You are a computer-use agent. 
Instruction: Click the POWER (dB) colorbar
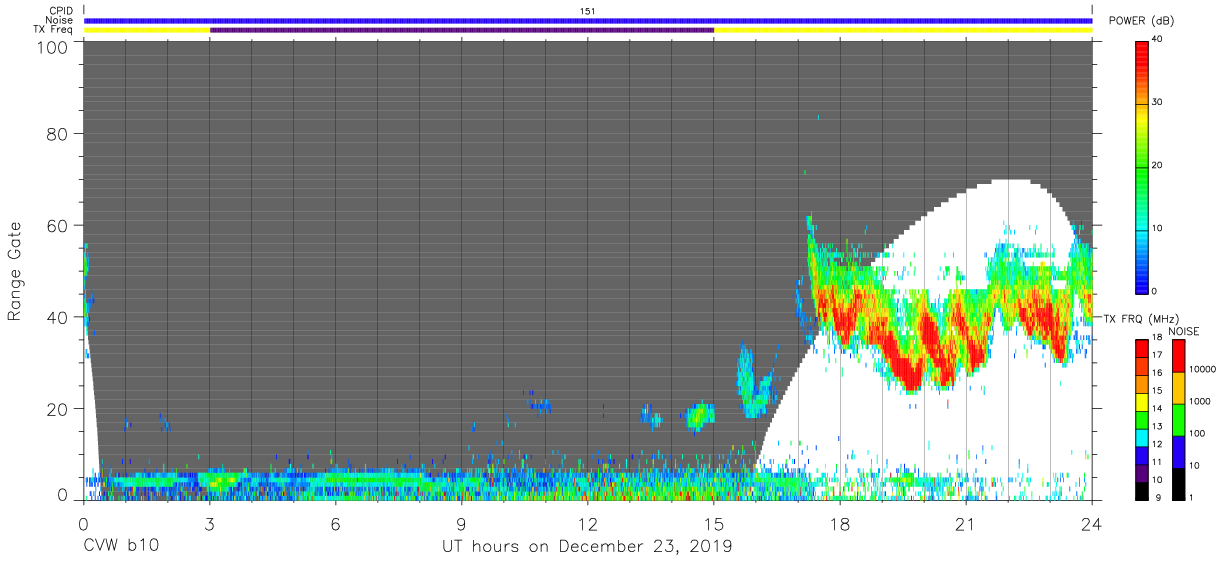pos(1143,166)
